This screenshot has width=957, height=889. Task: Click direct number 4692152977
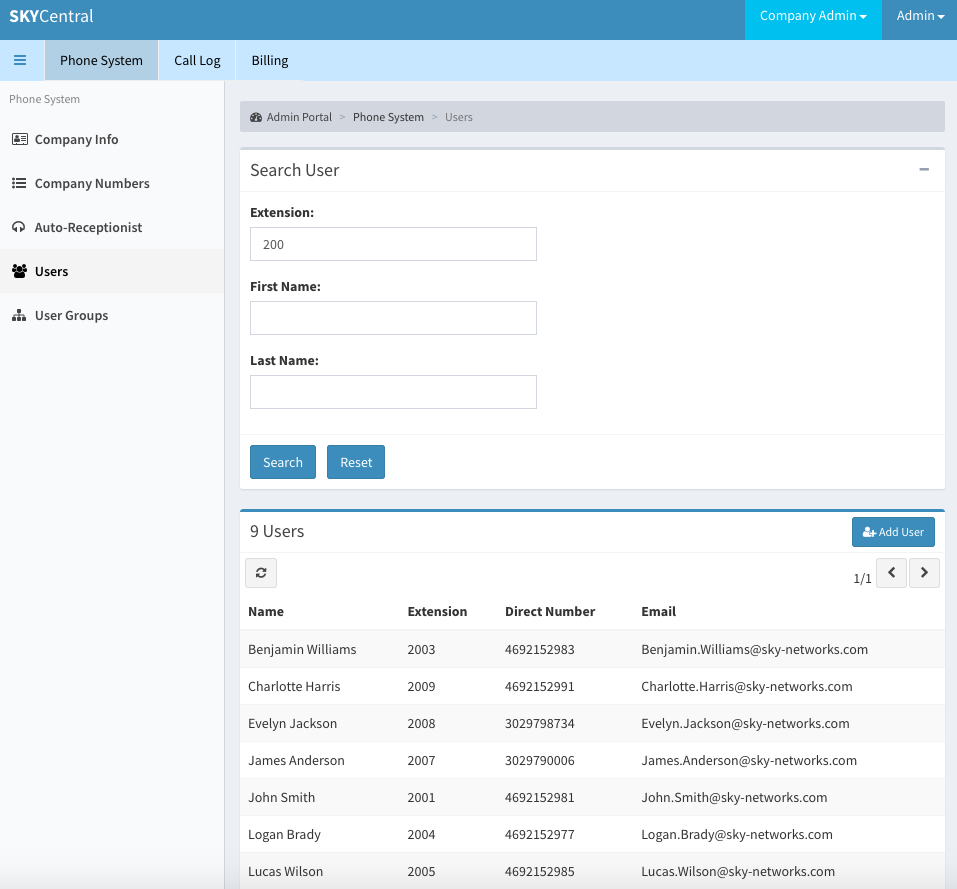[x=540, y=835]
